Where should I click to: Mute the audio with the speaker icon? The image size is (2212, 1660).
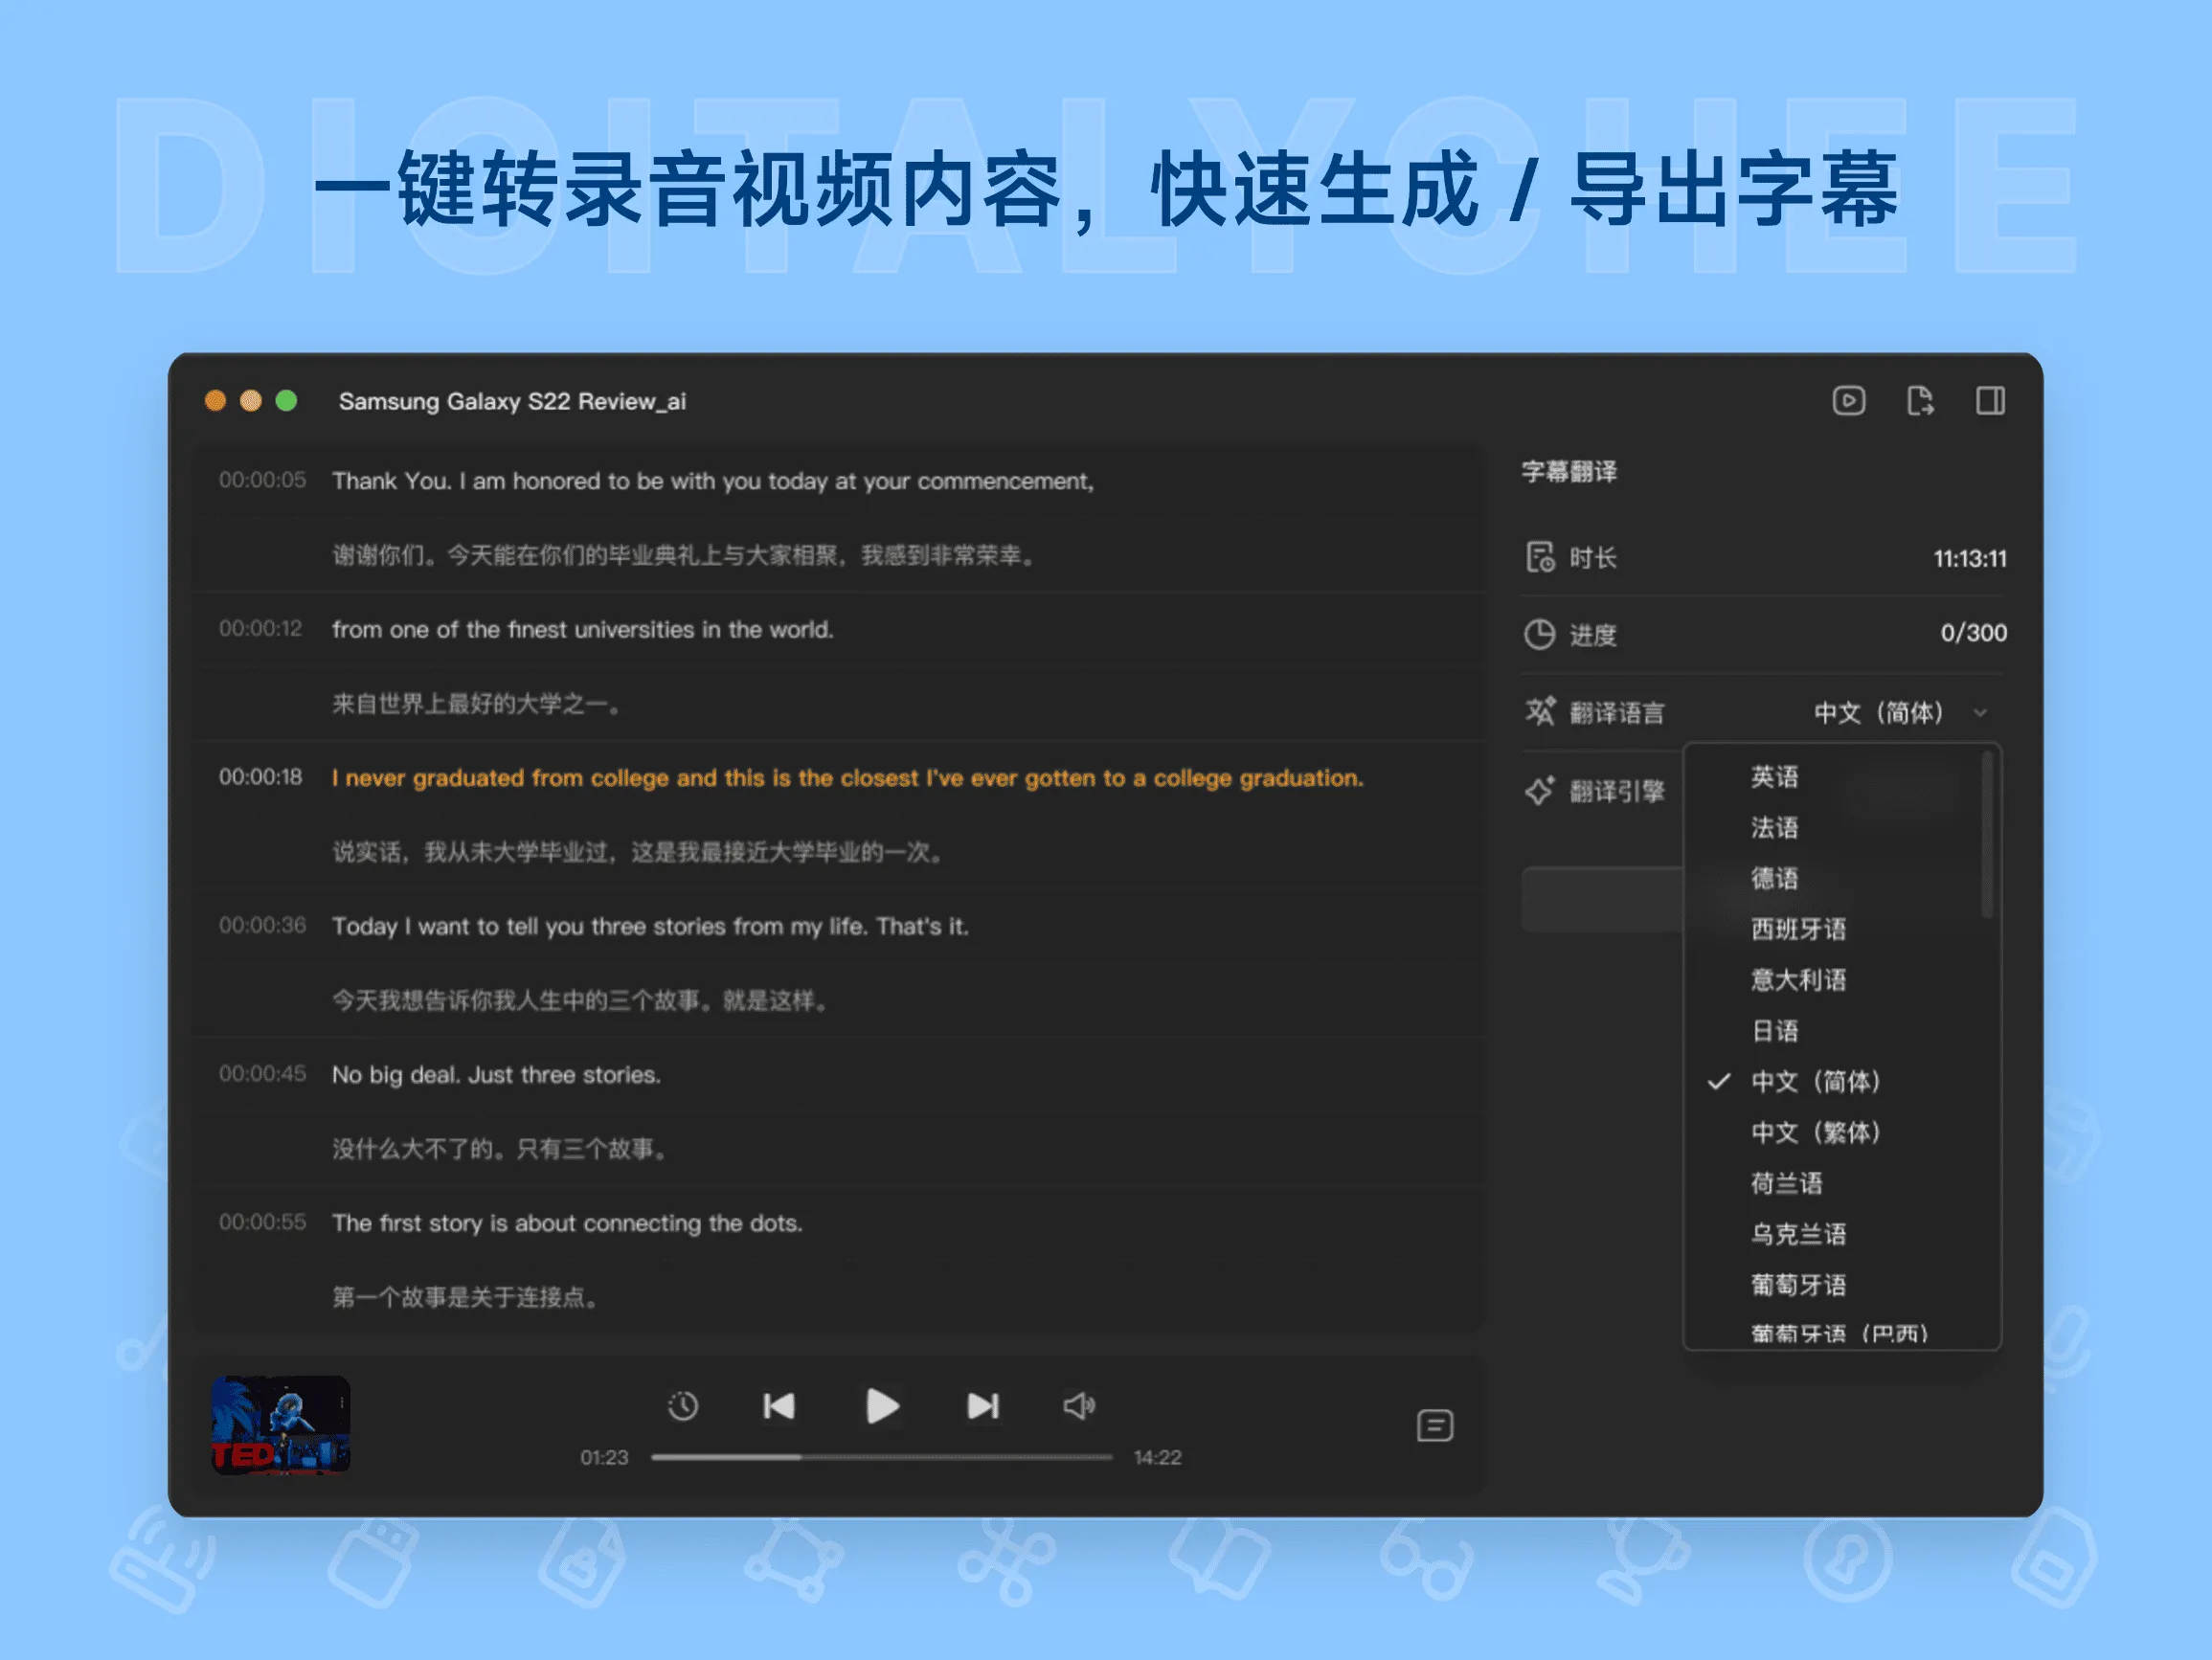point(1078,1406)
